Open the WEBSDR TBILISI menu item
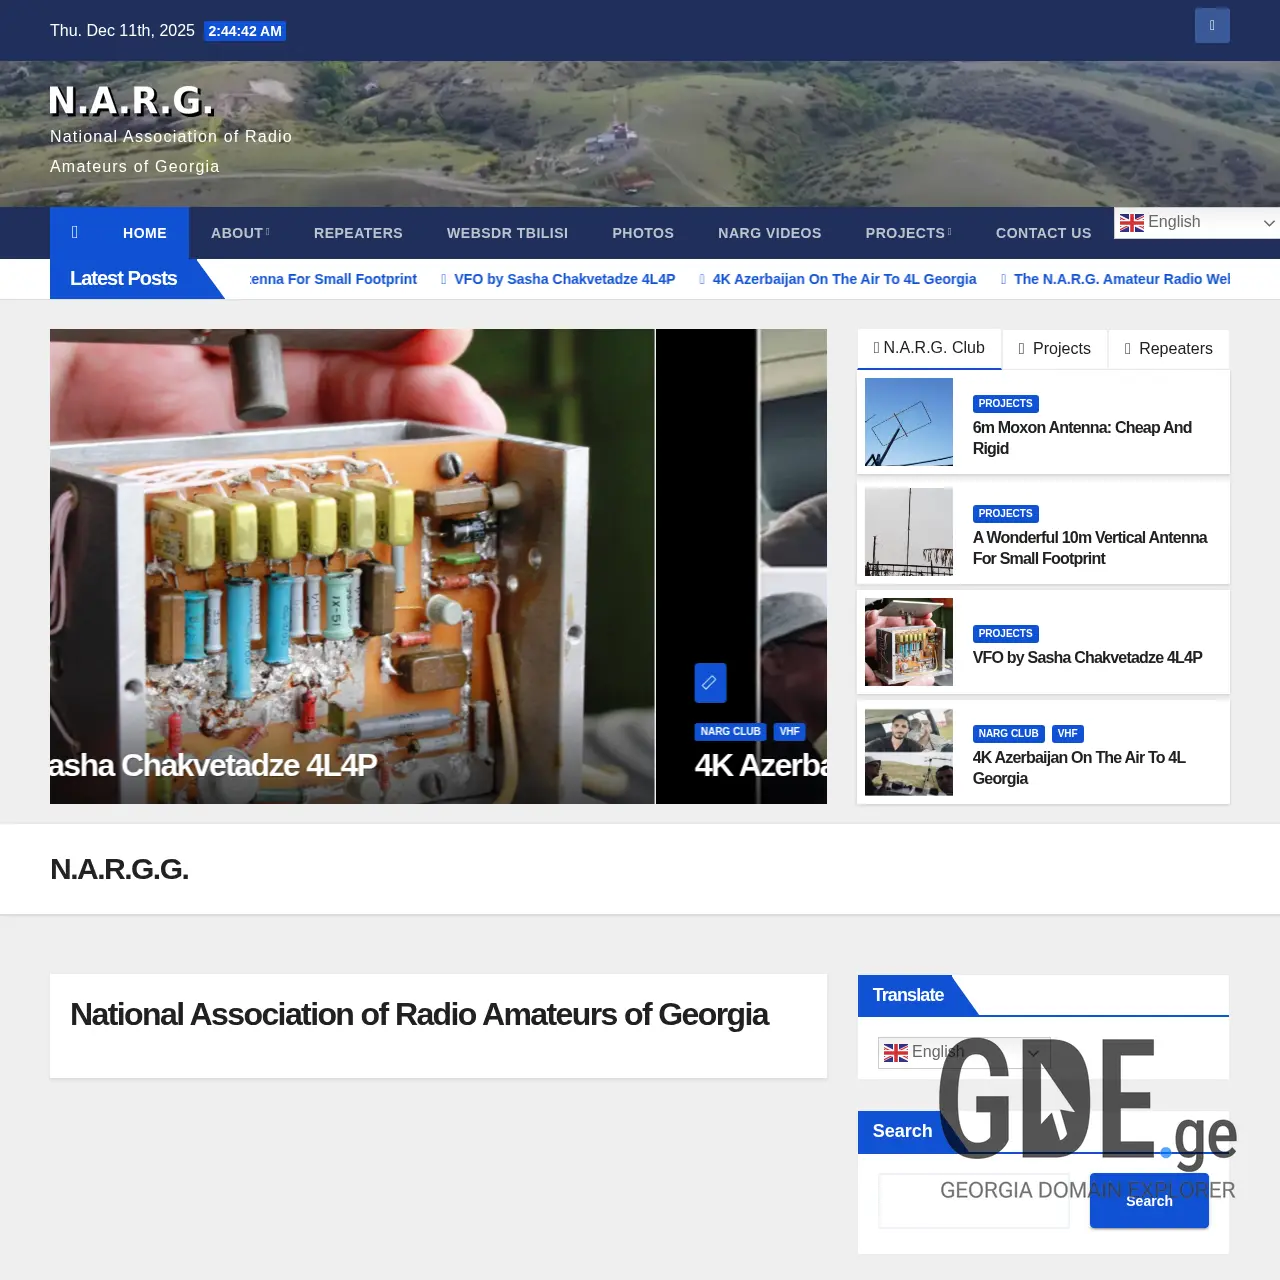The width and height of the screenshot is (1280, 1280). pos(507,232)
